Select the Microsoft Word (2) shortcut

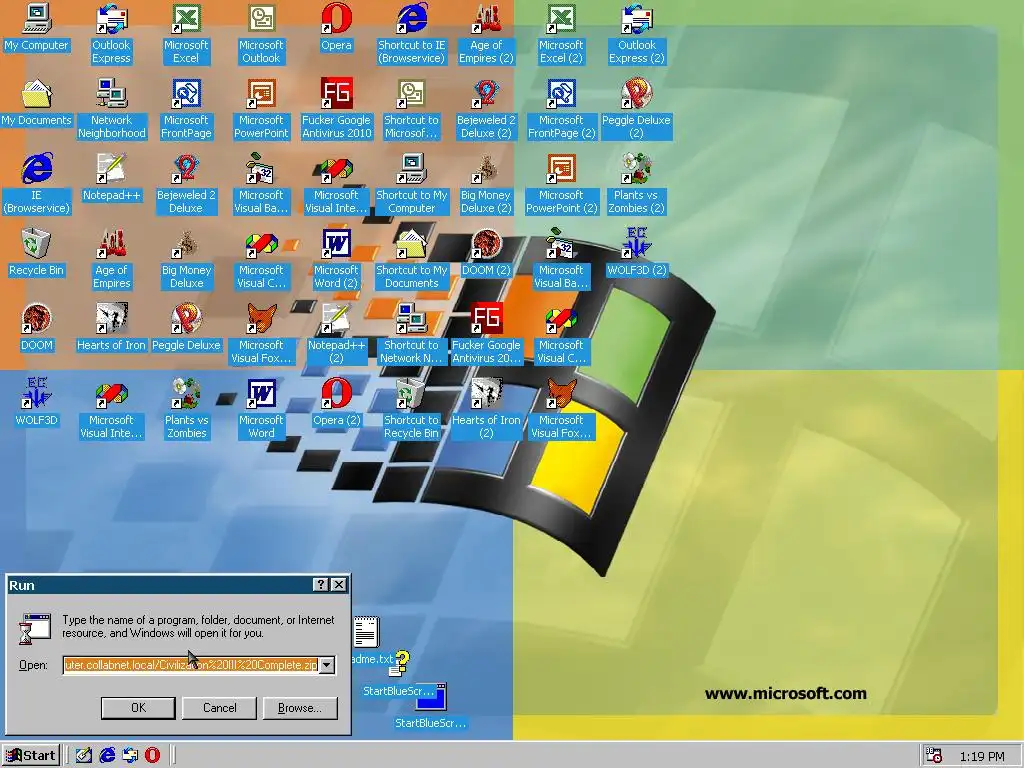(336, 259)
